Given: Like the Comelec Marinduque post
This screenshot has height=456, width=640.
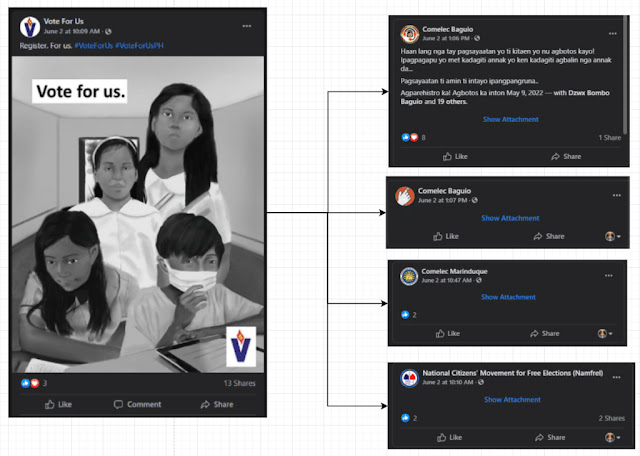Looking at the screenshot, I should click(x=448, y=334).
